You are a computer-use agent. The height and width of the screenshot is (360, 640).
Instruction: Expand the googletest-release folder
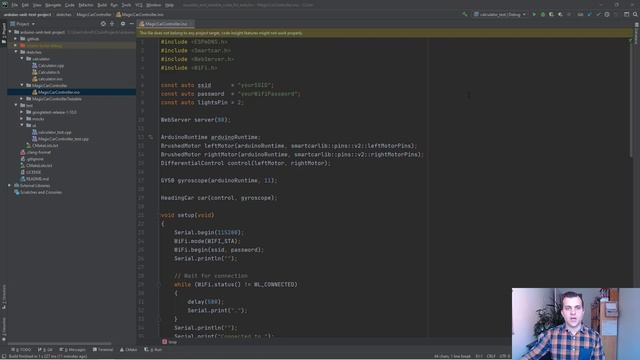22,112
